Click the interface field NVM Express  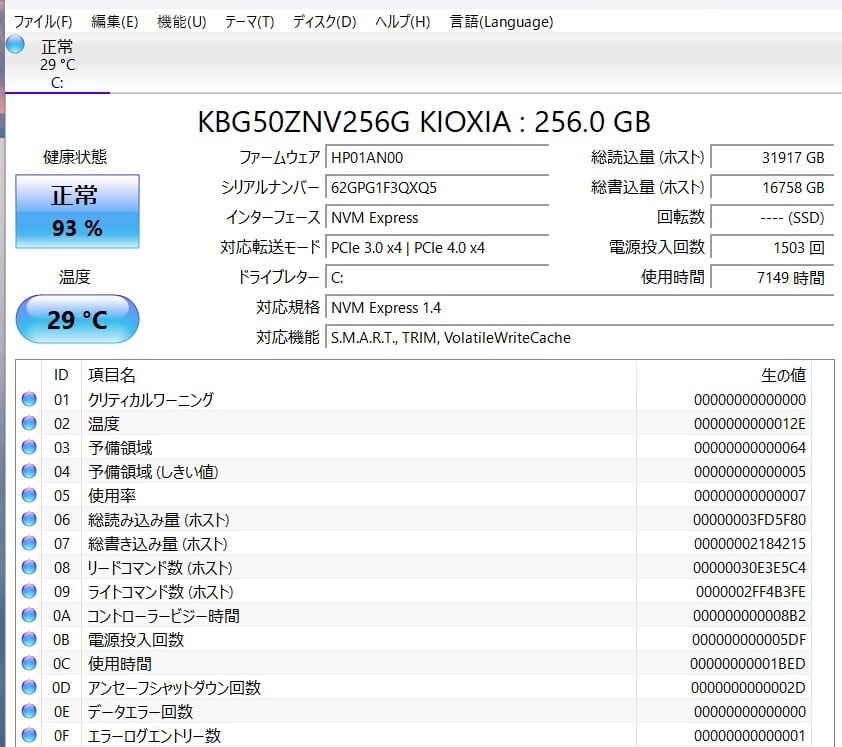pos(437,217)
